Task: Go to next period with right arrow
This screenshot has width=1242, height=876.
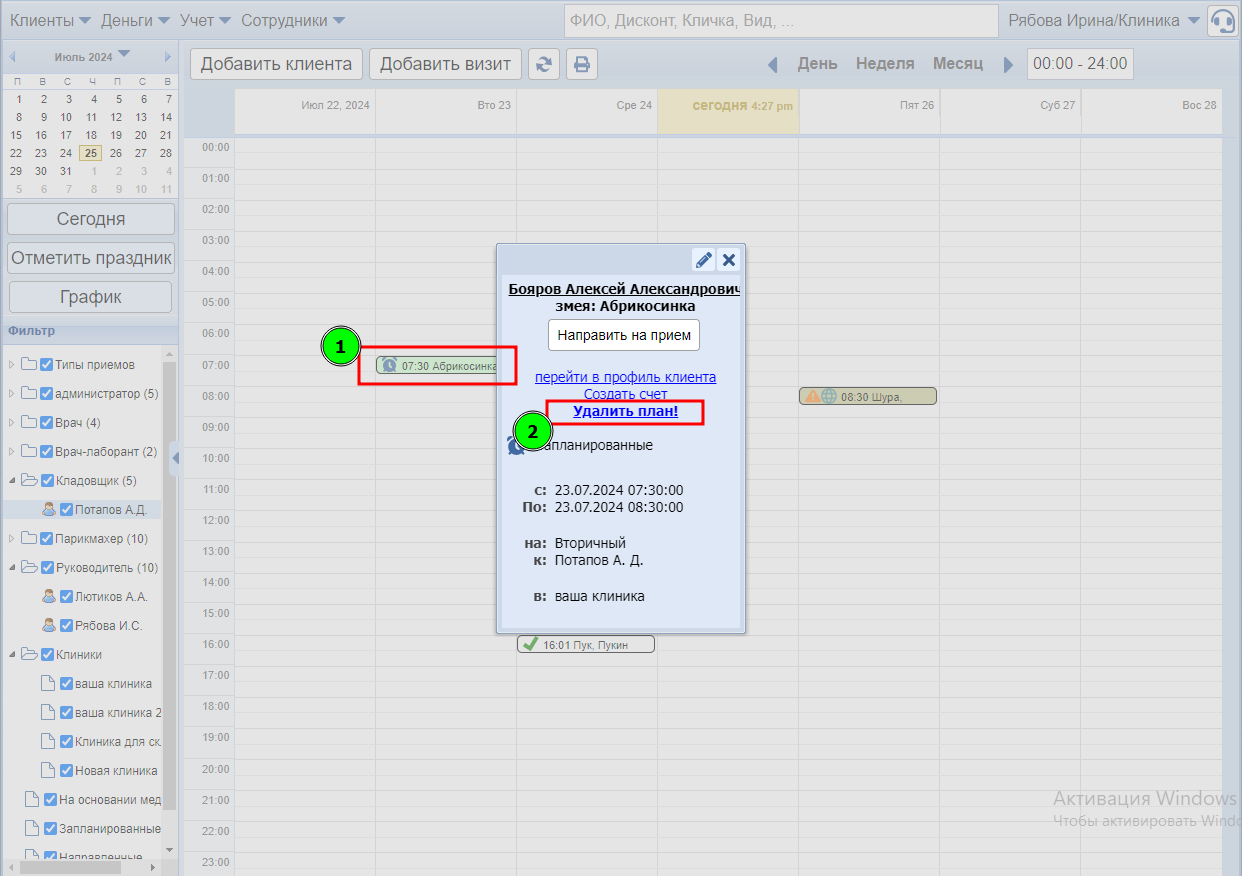Action: pos(1008,64)
